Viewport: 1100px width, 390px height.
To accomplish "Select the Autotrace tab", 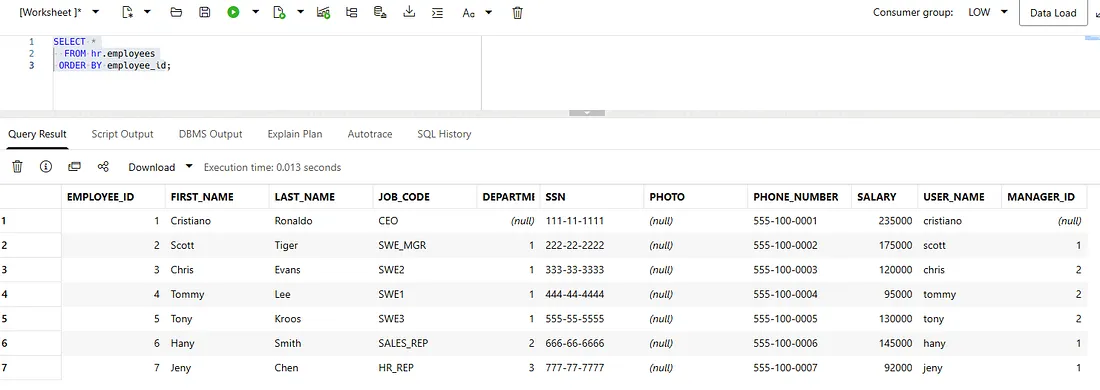I will 370,134.
